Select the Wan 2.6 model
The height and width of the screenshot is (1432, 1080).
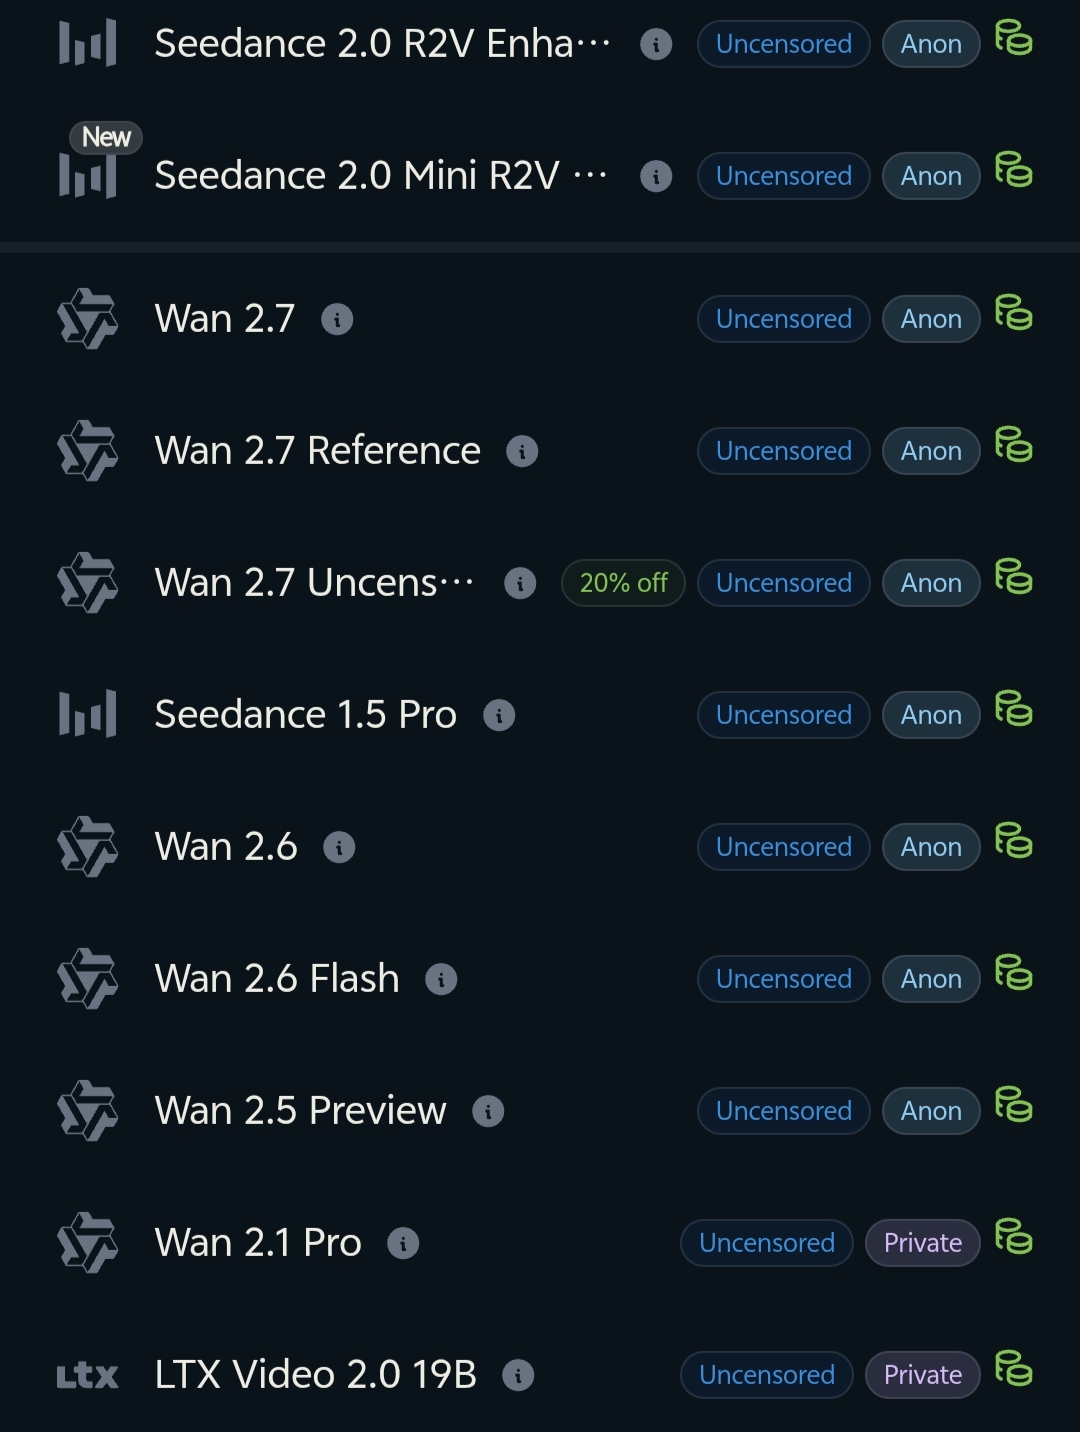coord(540,847)
